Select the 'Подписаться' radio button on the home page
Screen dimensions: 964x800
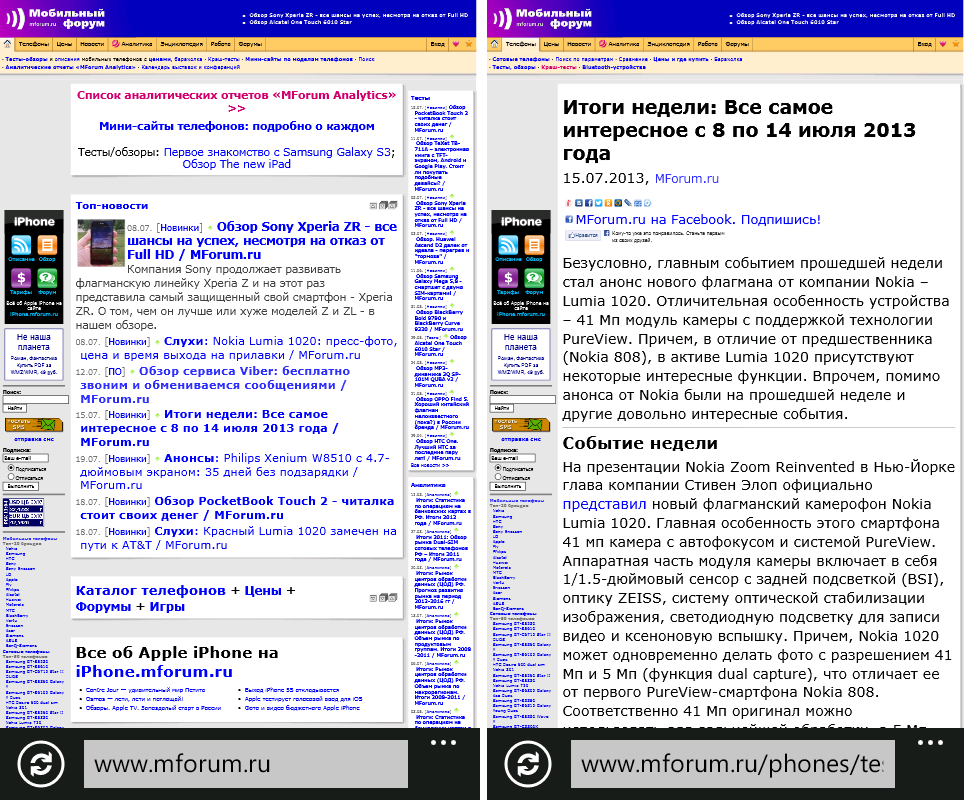click(x=11, y=469)
